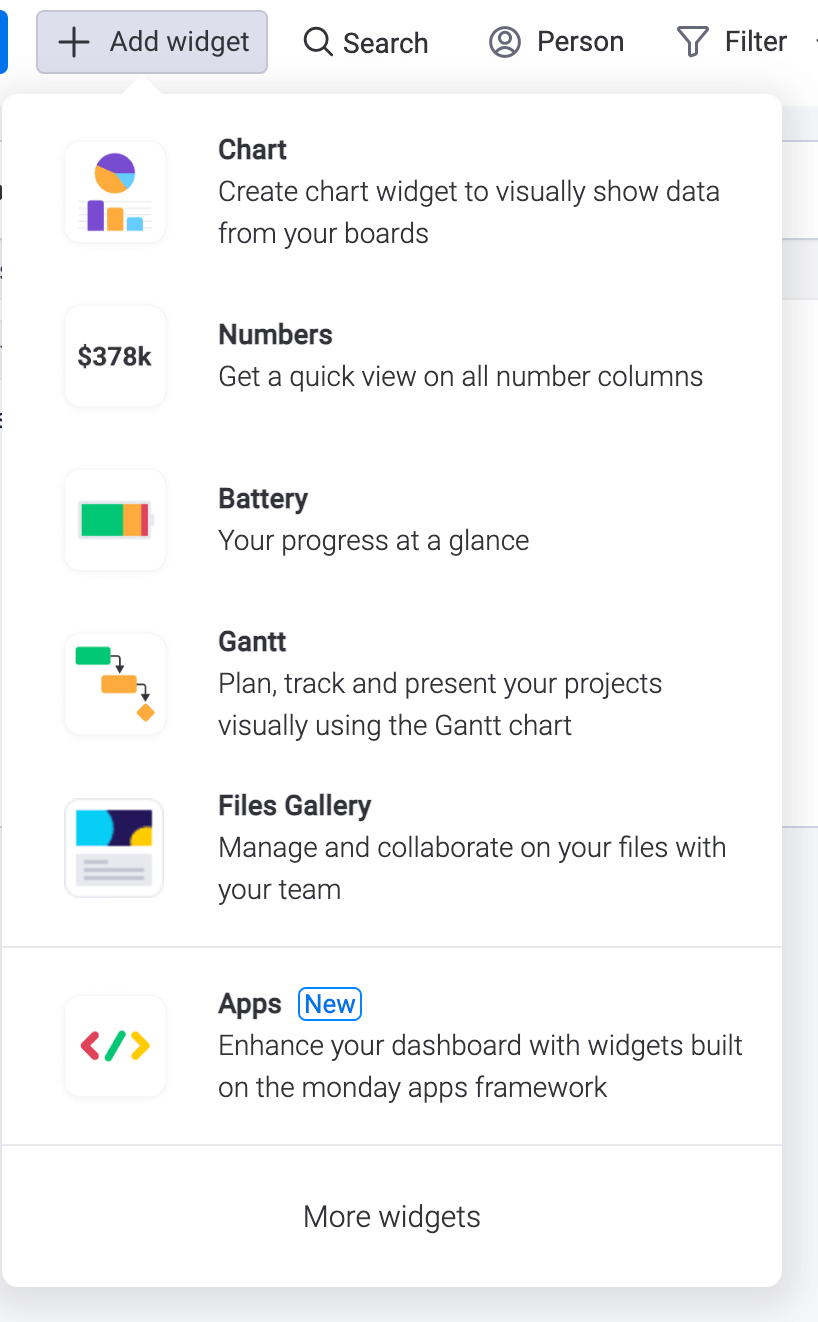The width and height of the screenshot is (818, 1322).
Task: Select the Person avatar icon
Action: [505, 42]
